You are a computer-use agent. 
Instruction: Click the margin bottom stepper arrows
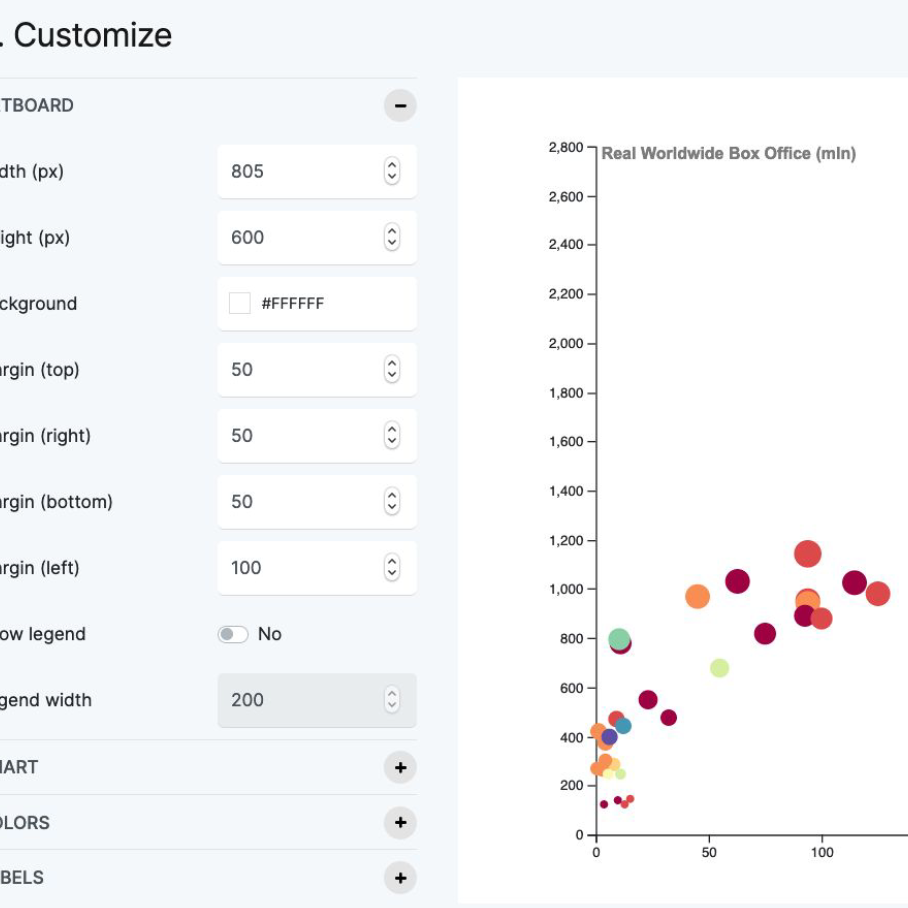point(392,501)
